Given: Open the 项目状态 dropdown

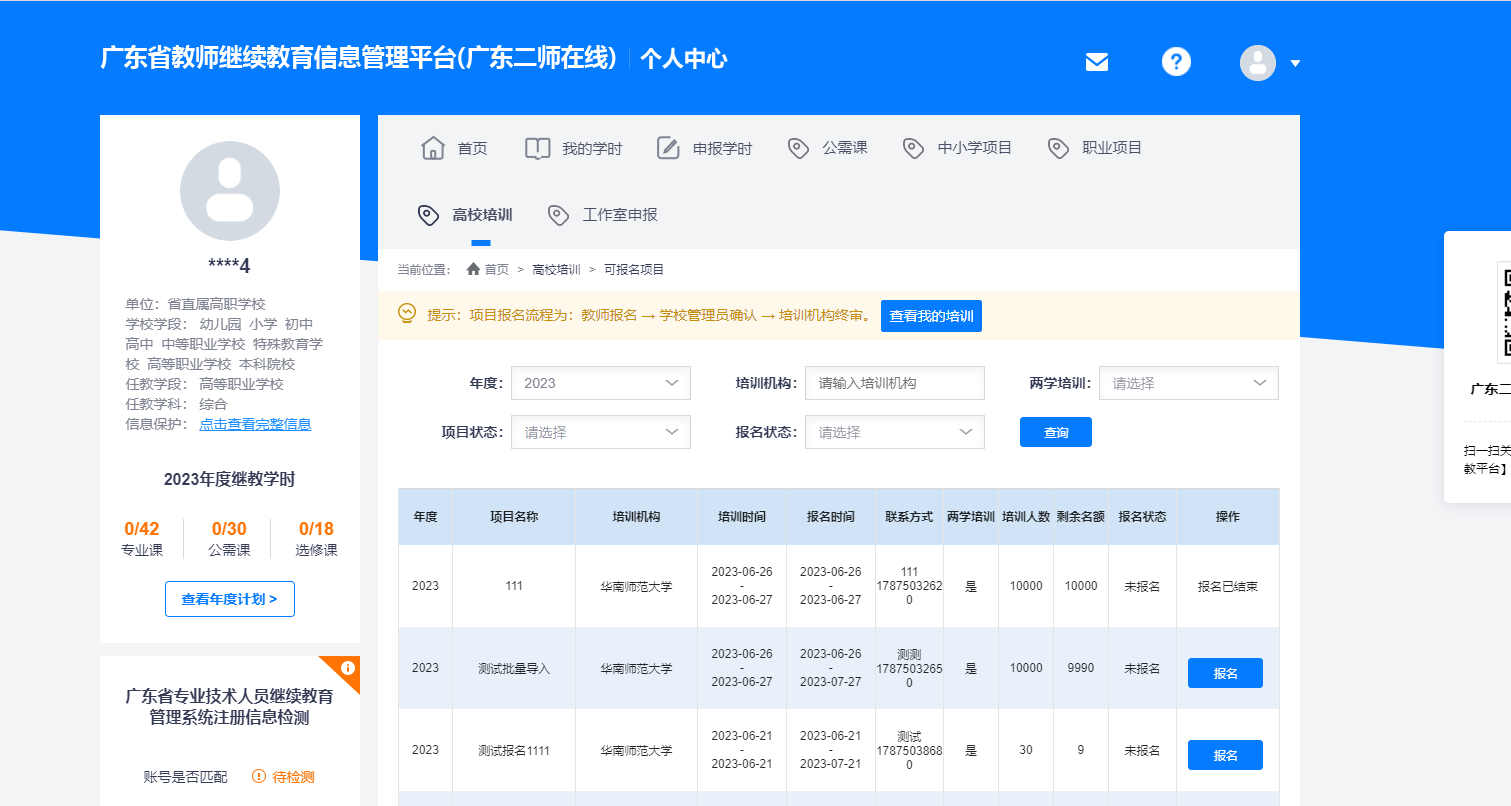Looking at the screenshot, I should (x=600, y=432).
